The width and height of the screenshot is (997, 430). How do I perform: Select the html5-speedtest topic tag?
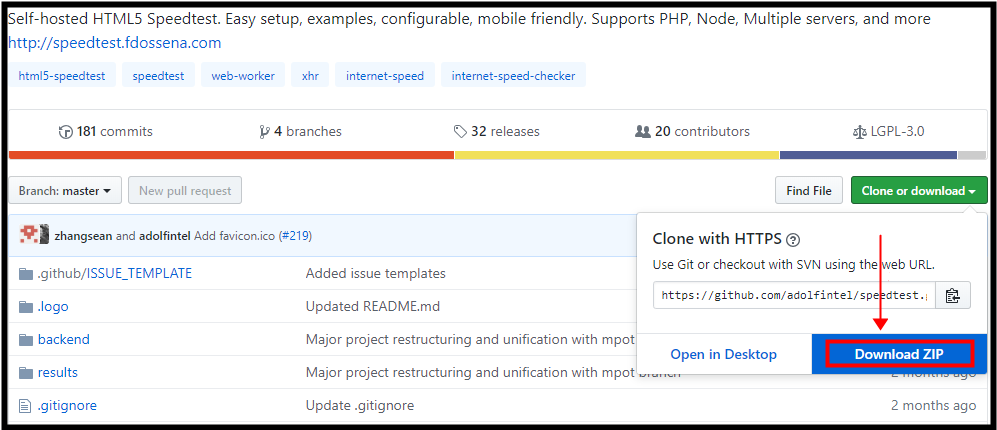(62, 75)
